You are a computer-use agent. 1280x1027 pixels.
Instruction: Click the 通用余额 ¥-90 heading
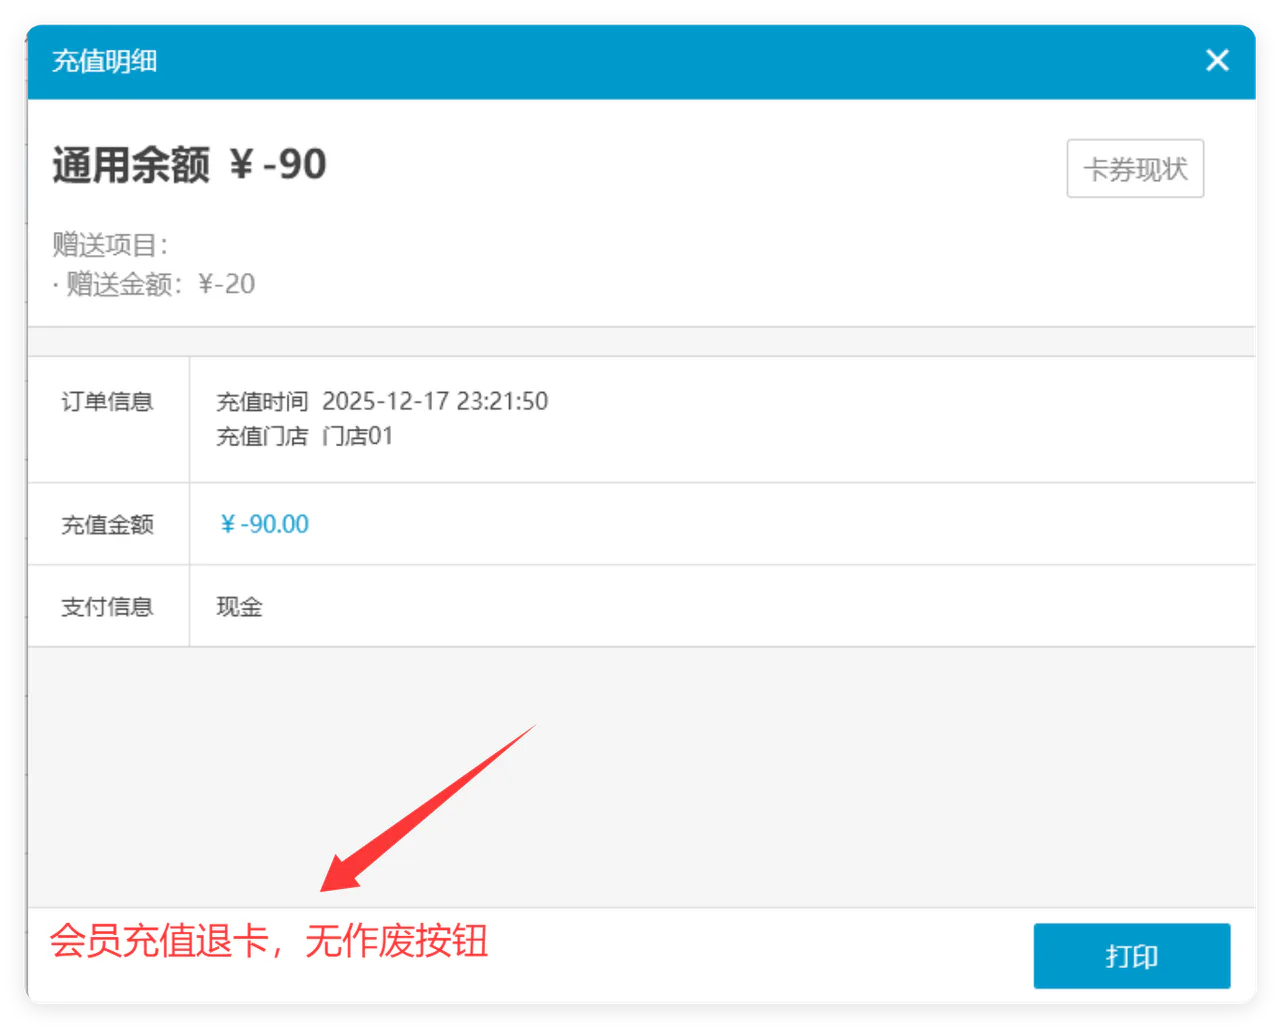click(x=190, y=165)
